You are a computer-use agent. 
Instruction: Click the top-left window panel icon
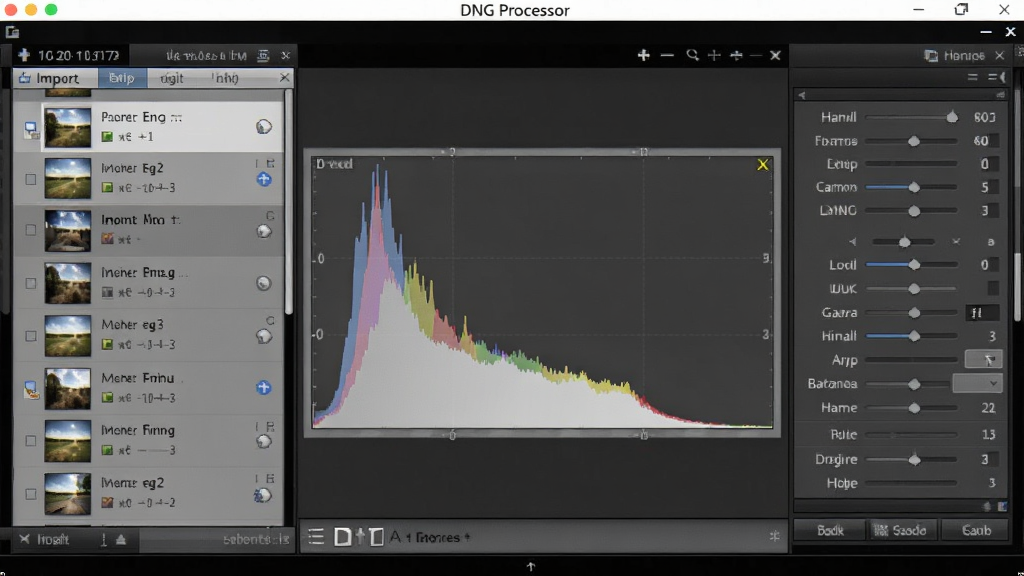[x=12, y=31]
